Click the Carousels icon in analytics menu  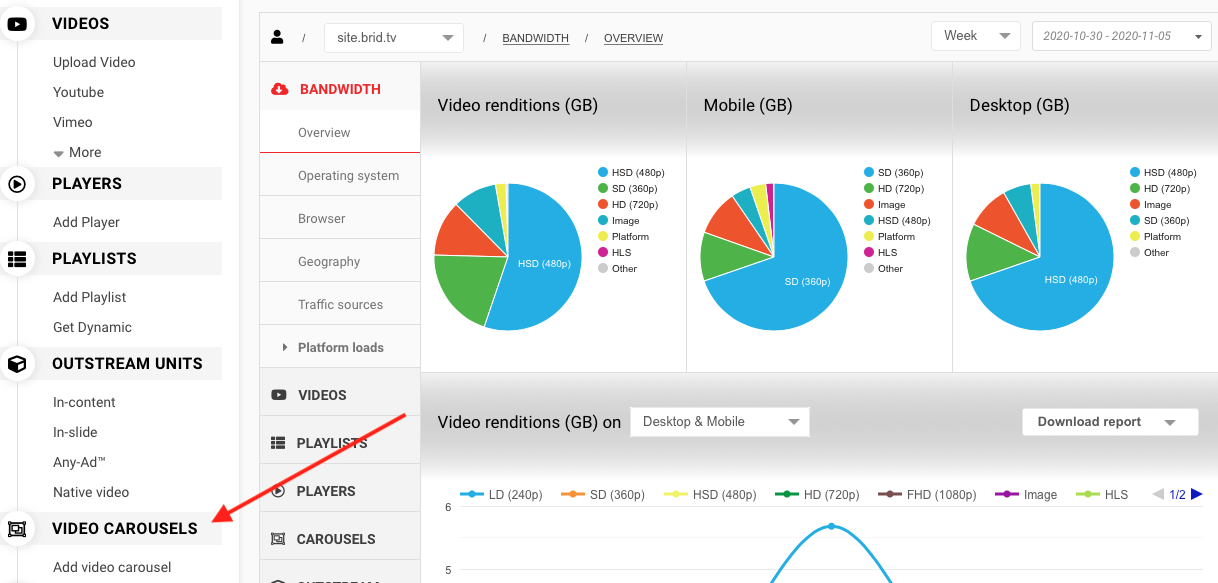(278, 539)
